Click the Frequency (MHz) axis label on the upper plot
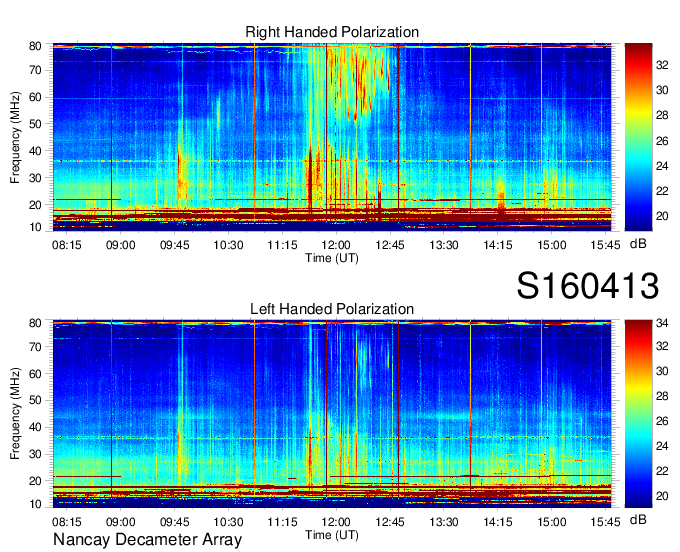This screenshot has height=552, width=680. coord(15,137)
